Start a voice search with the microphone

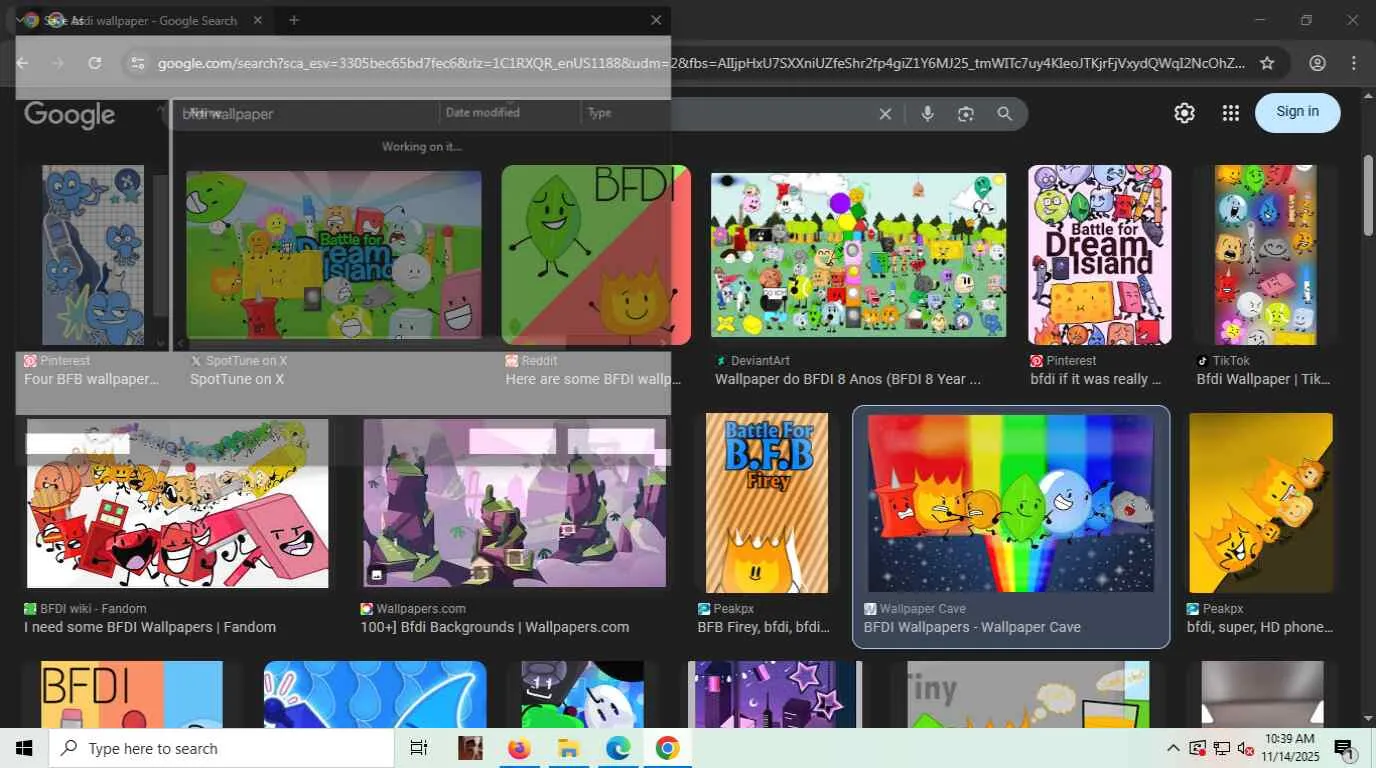tap(927, 114)
